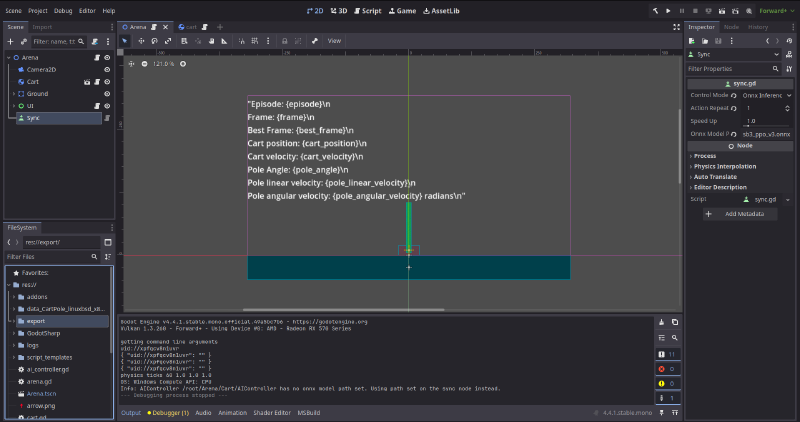This screenshot has height=422, width=800.
Task: Hide the Ground node with eye icon
Action: pyautogui.click(x=107, y=94)
